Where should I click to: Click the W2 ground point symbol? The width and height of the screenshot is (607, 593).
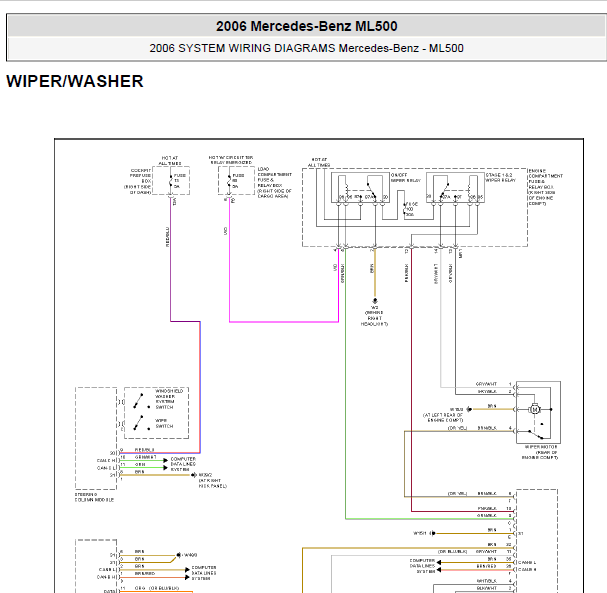[x=375, y=299]
